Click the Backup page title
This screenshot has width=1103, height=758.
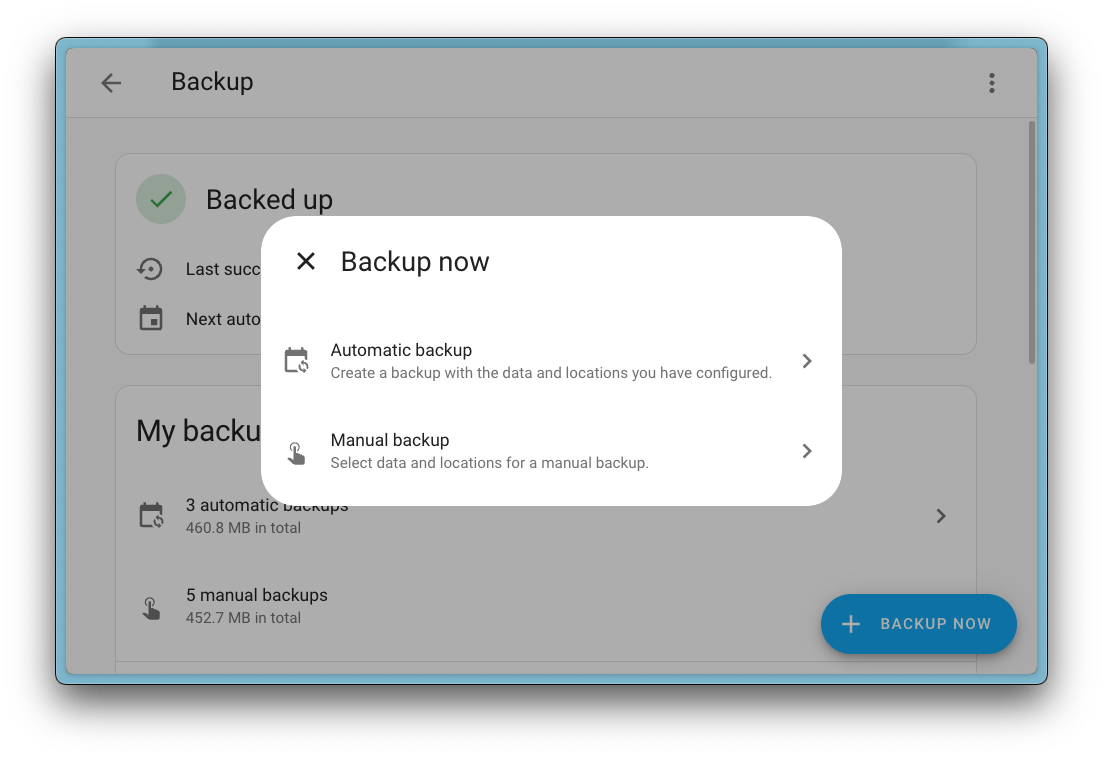click(x=212, y=82)
